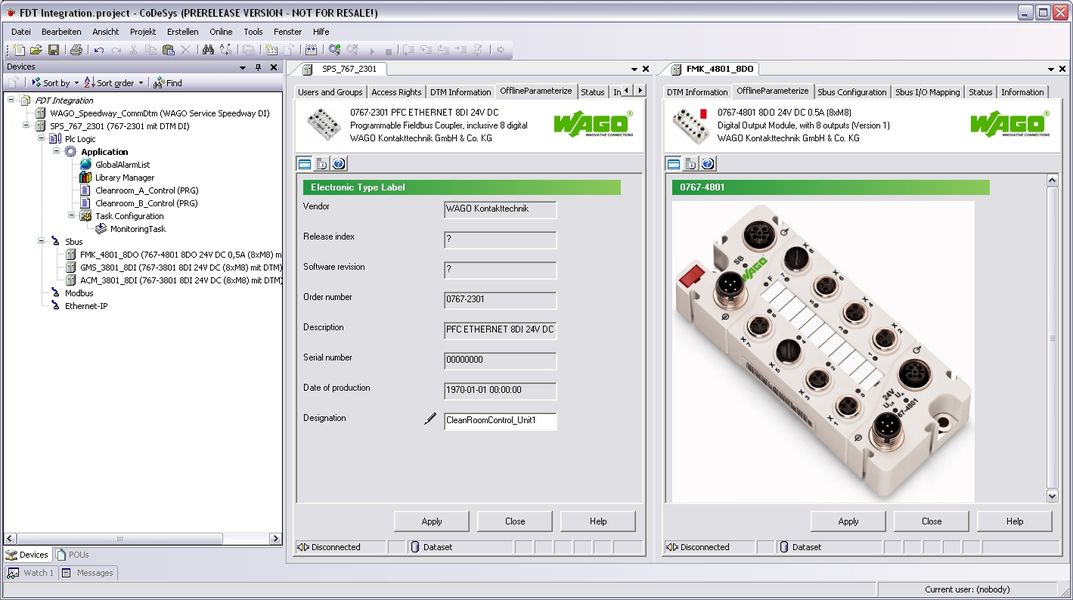Click the Library Manager books icon
The image size is (1073, 600).
86,177
